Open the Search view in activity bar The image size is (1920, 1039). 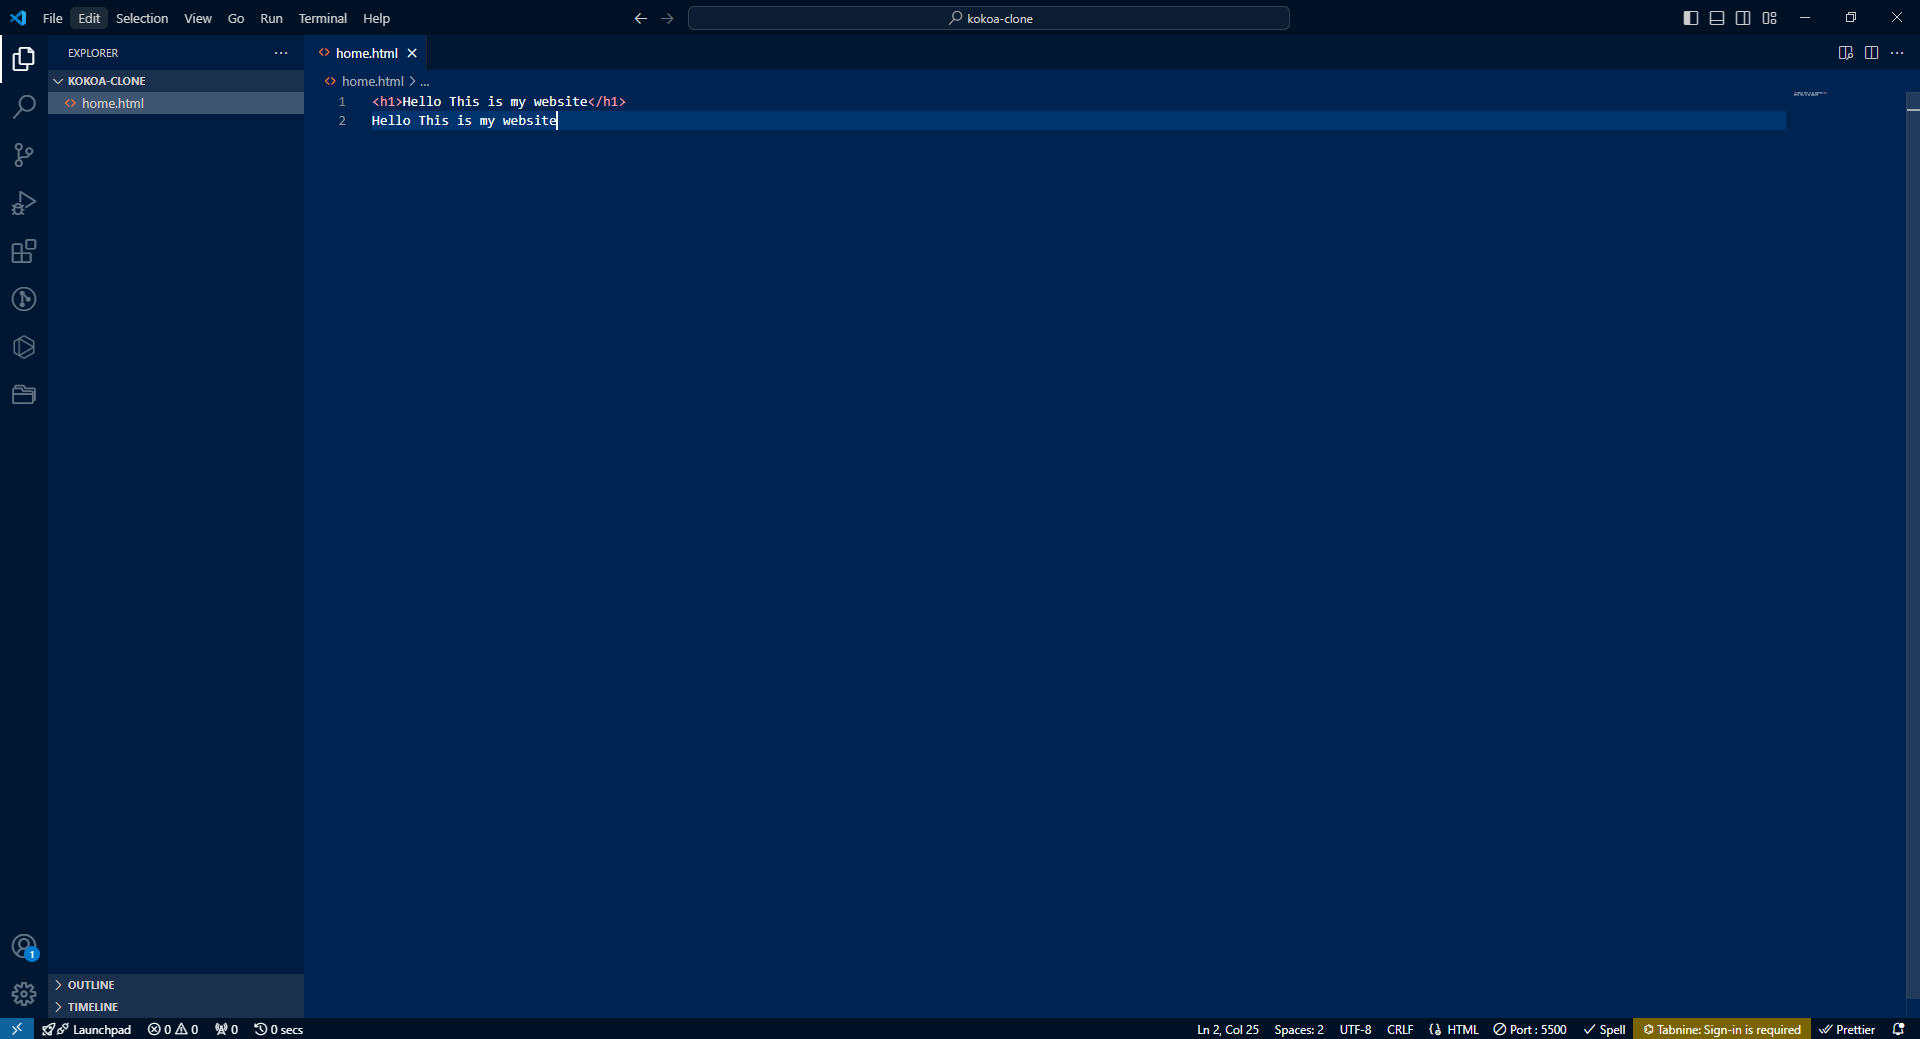click(24, 107)
